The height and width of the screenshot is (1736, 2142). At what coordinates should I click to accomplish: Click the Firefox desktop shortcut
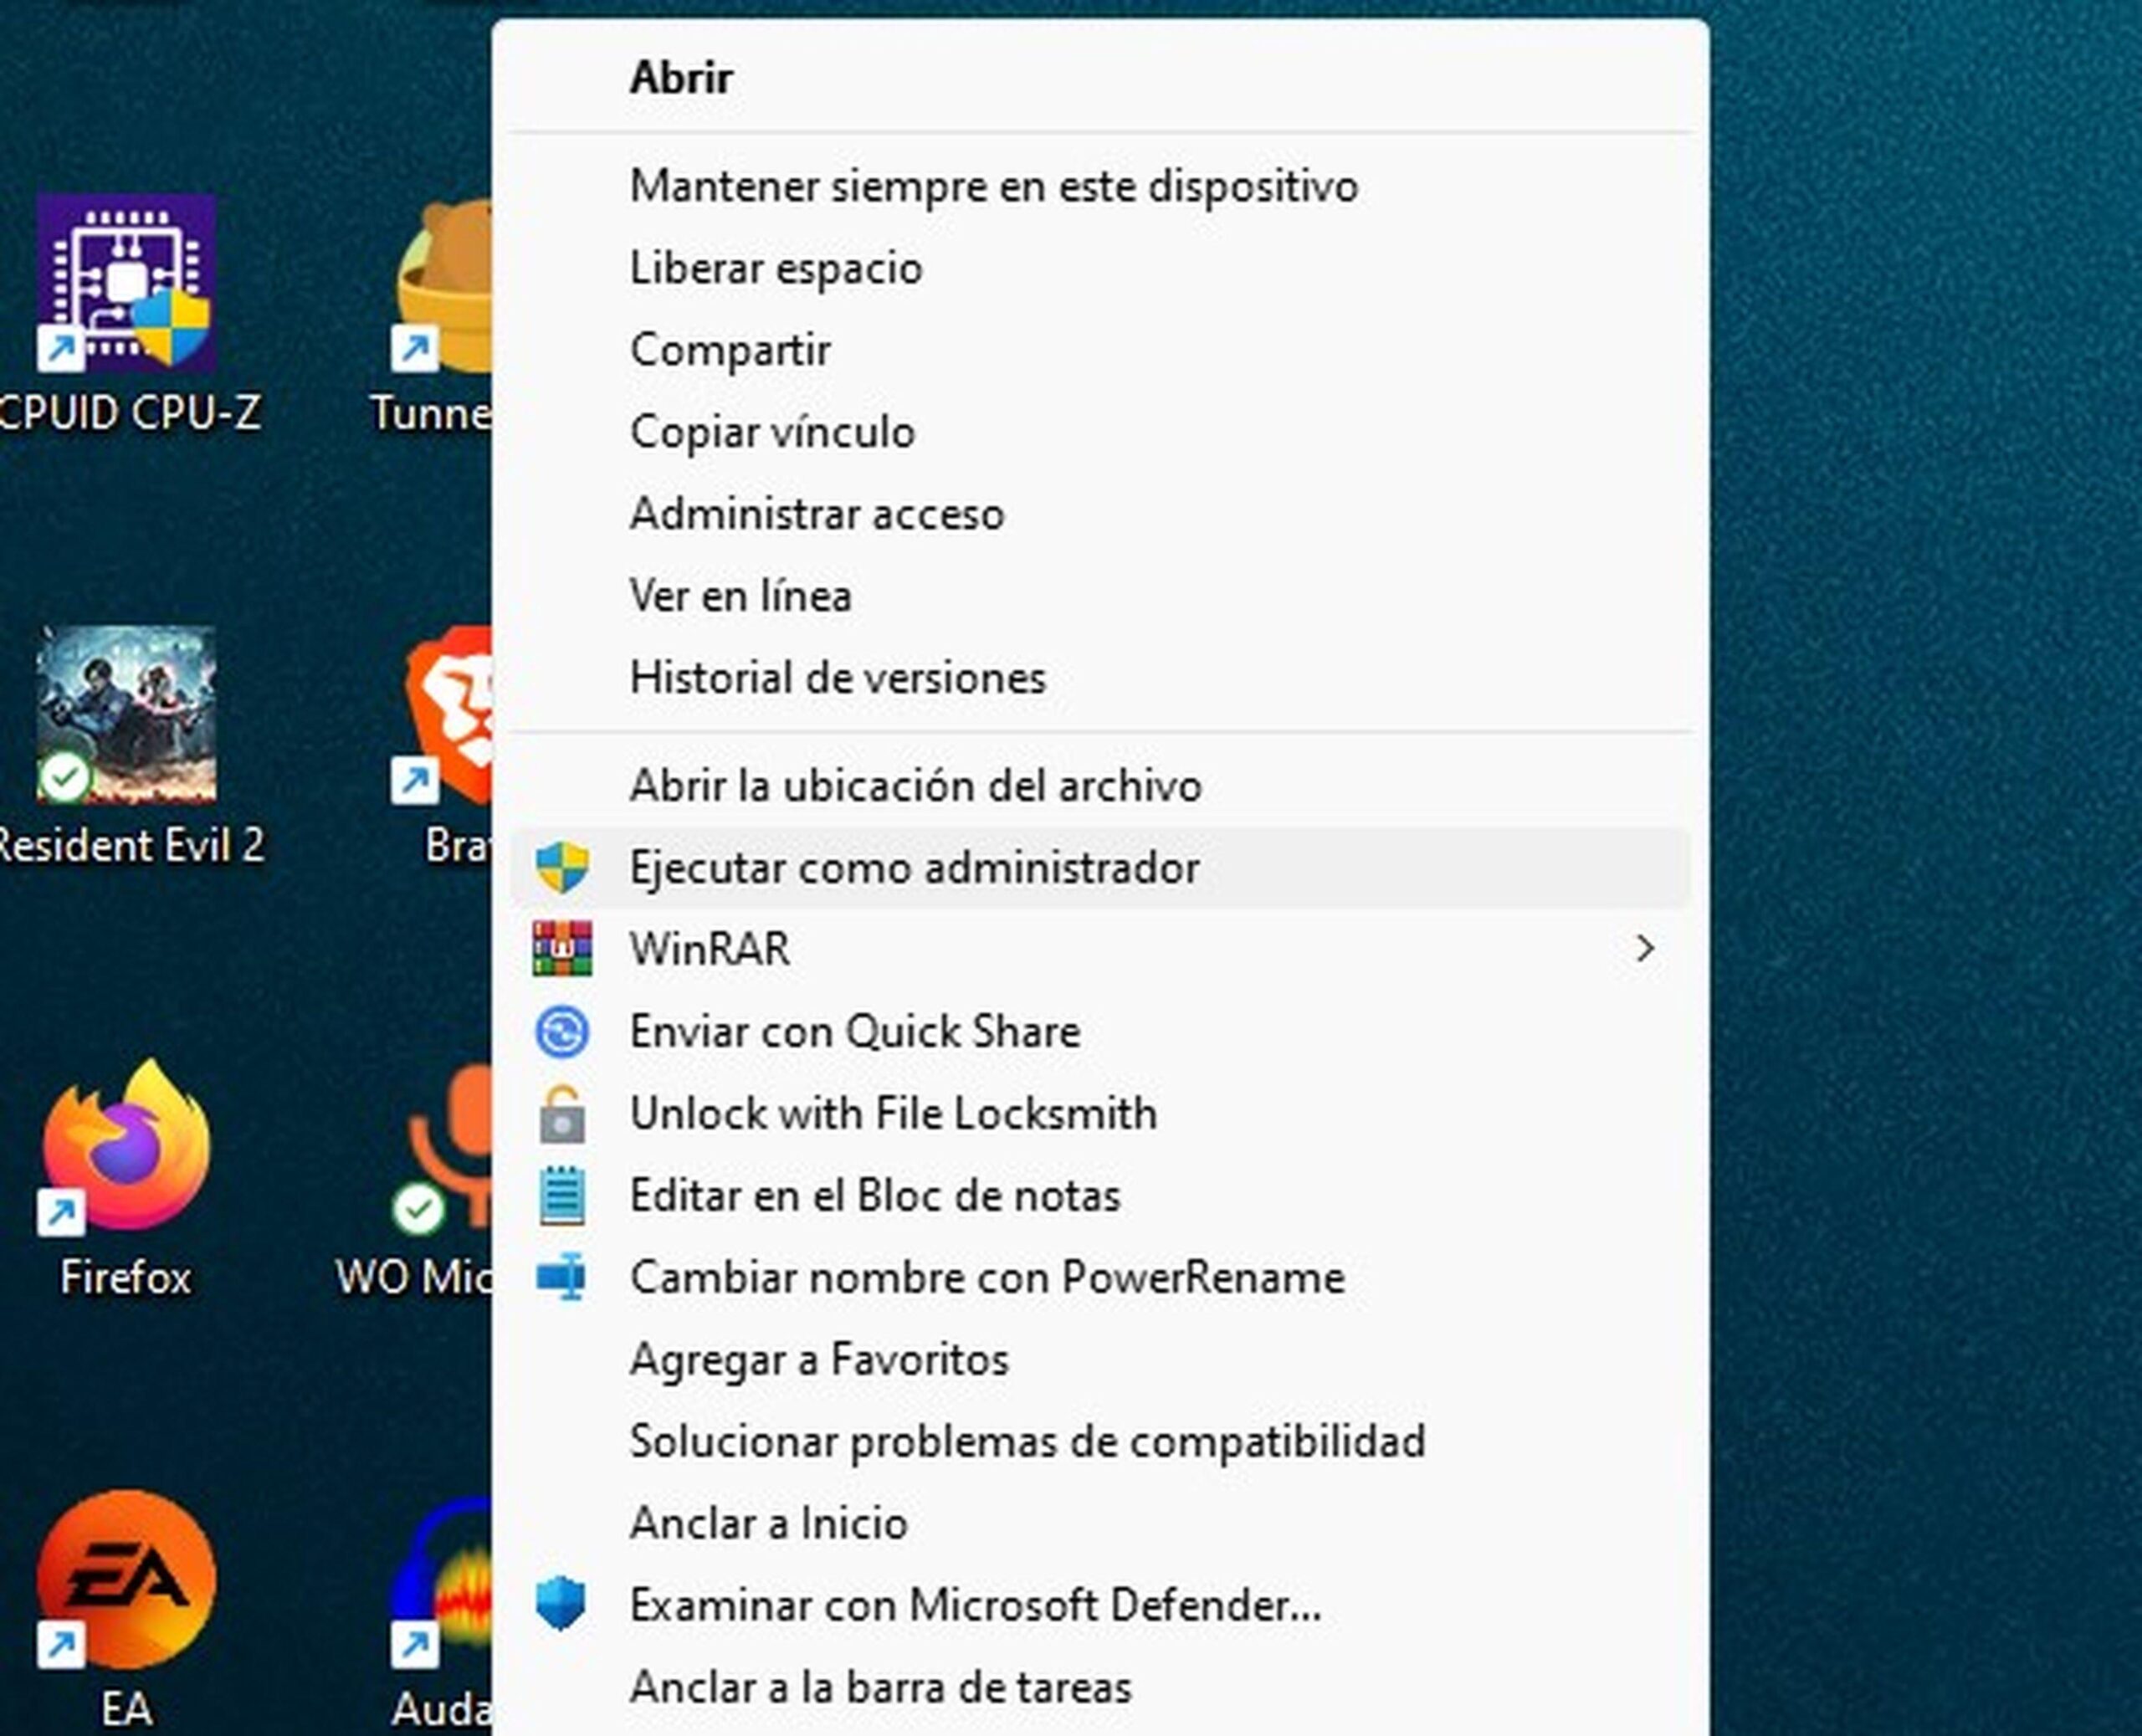click(x=126, y=1146)
